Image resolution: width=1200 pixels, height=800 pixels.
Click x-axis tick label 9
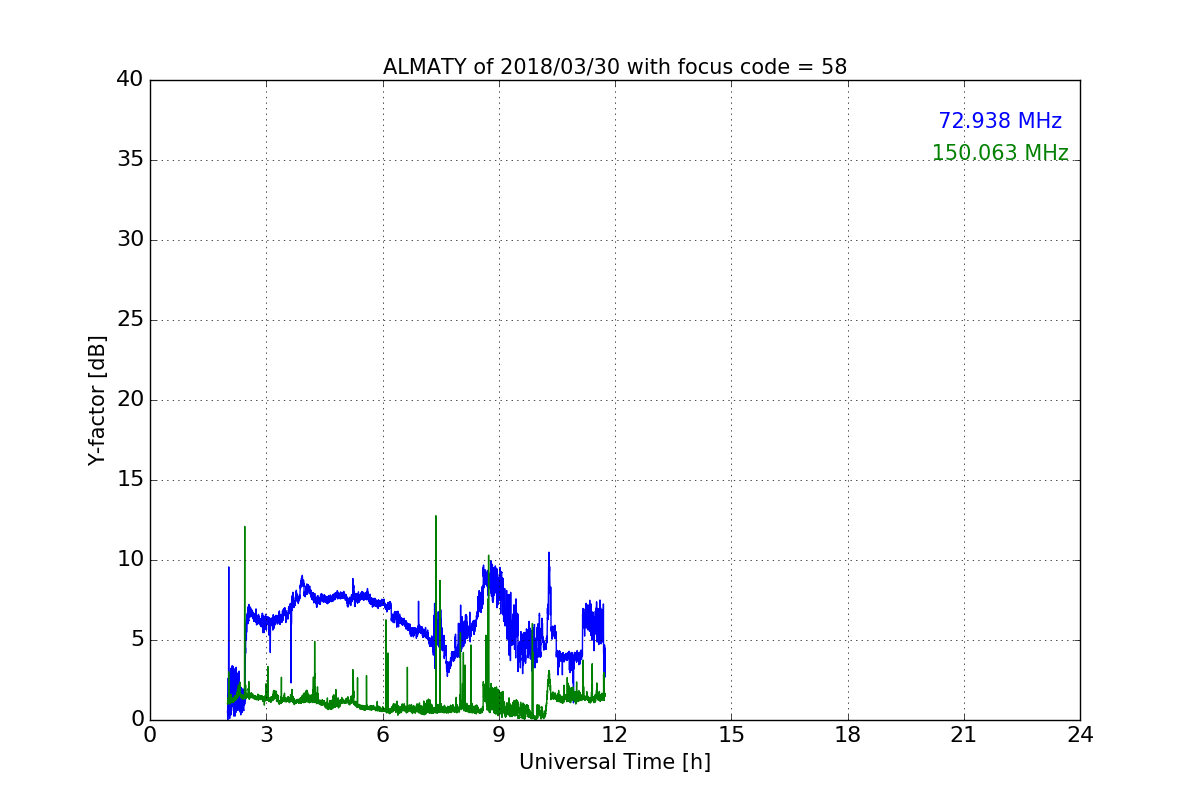coord(499,735)
